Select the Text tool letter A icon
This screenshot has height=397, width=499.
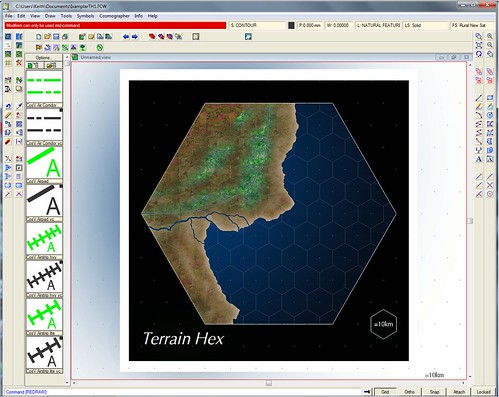click(479, 159)
